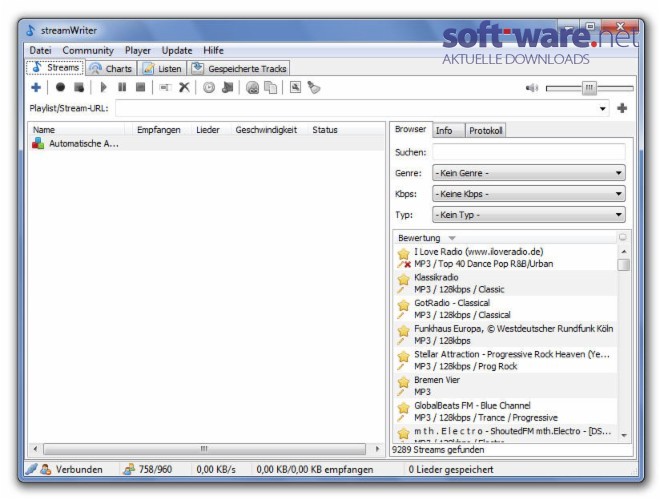Select the Funkhaus Europa stream
660x500 pixels.
point(506,335)
